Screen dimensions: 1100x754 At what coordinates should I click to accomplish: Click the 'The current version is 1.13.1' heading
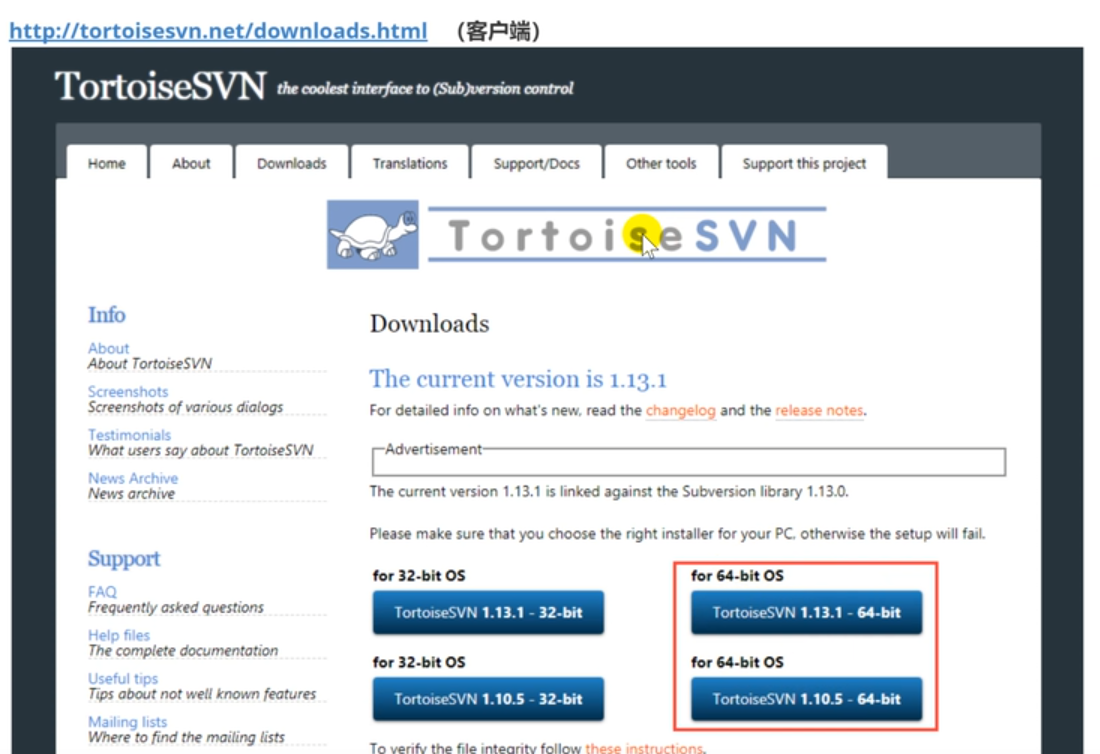click(x=518, y=379)
